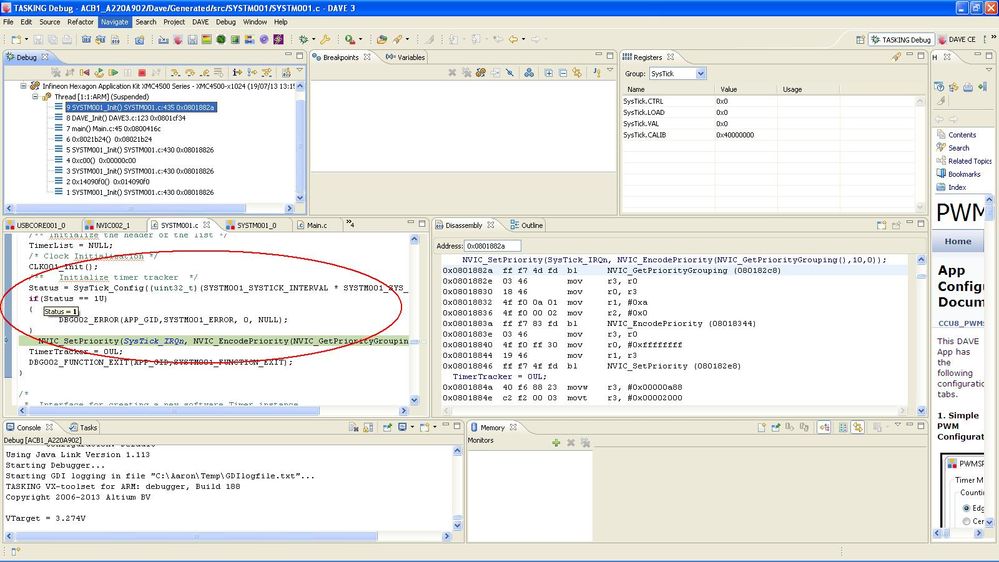Open the Group SysTick dropdown
The width and height of the screenshot is (999, 562).
700,73
